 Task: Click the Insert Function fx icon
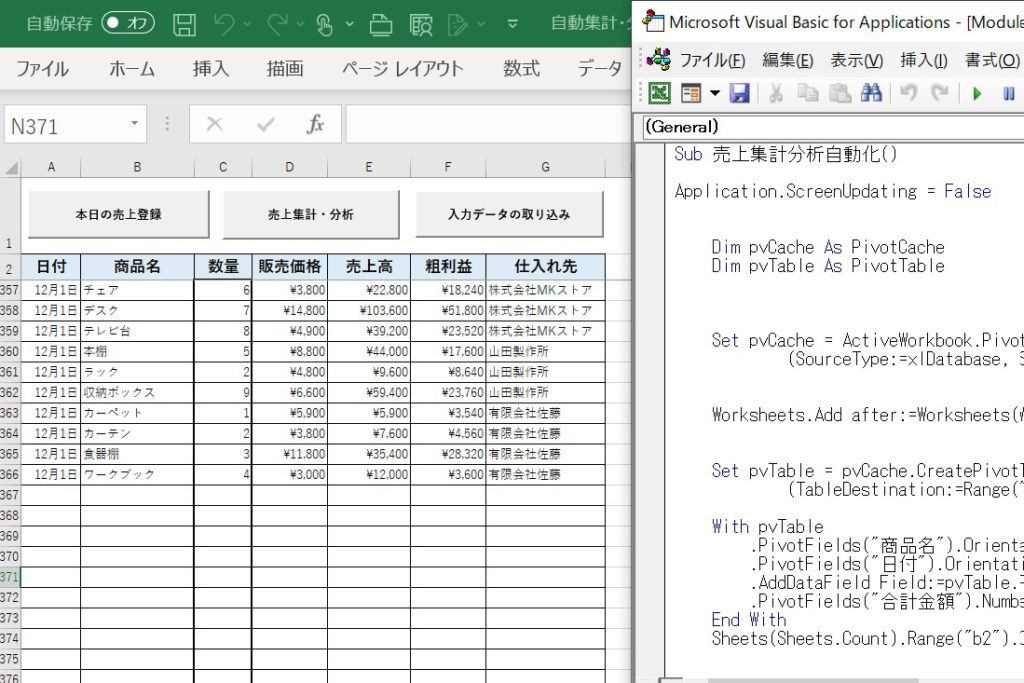click(315, 123)
